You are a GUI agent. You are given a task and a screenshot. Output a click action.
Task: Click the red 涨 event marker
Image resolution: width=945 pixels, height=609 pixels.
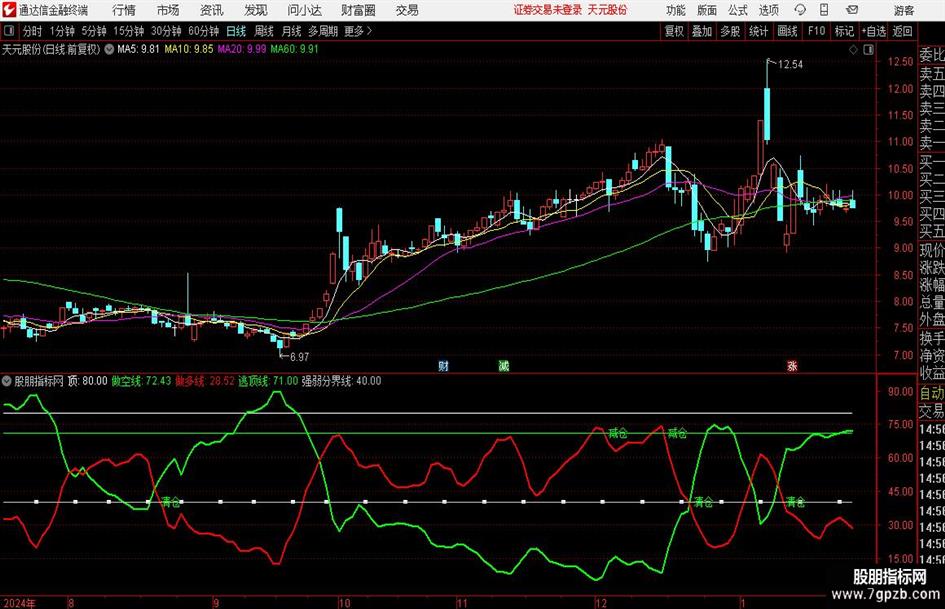[792, 366]
